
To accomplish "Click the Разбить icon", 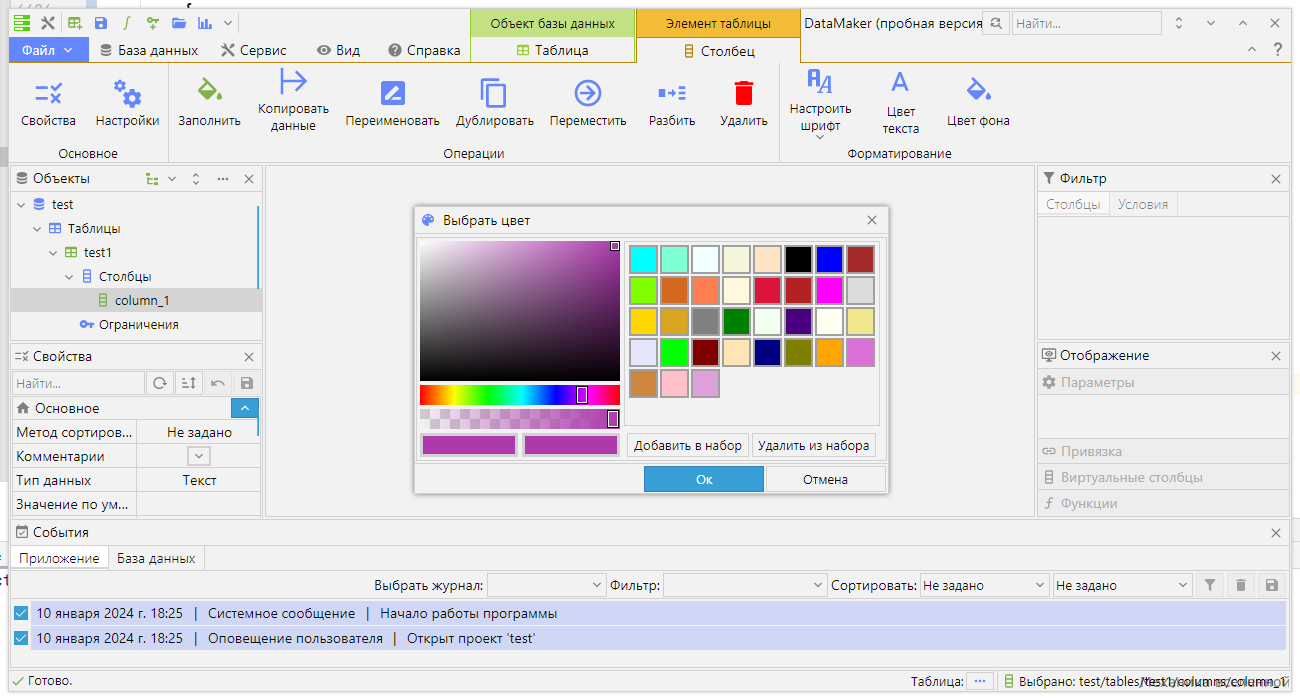I will pos(671,93).
